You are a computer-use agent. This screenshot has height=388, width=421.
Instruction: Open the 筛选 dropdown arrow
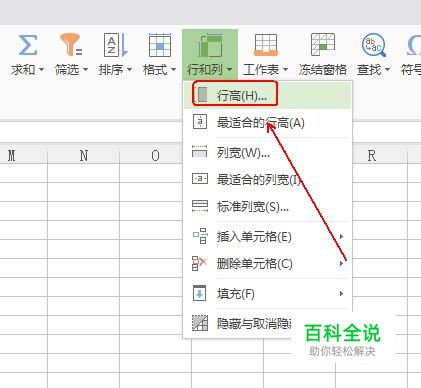click(x=86, y=70)
